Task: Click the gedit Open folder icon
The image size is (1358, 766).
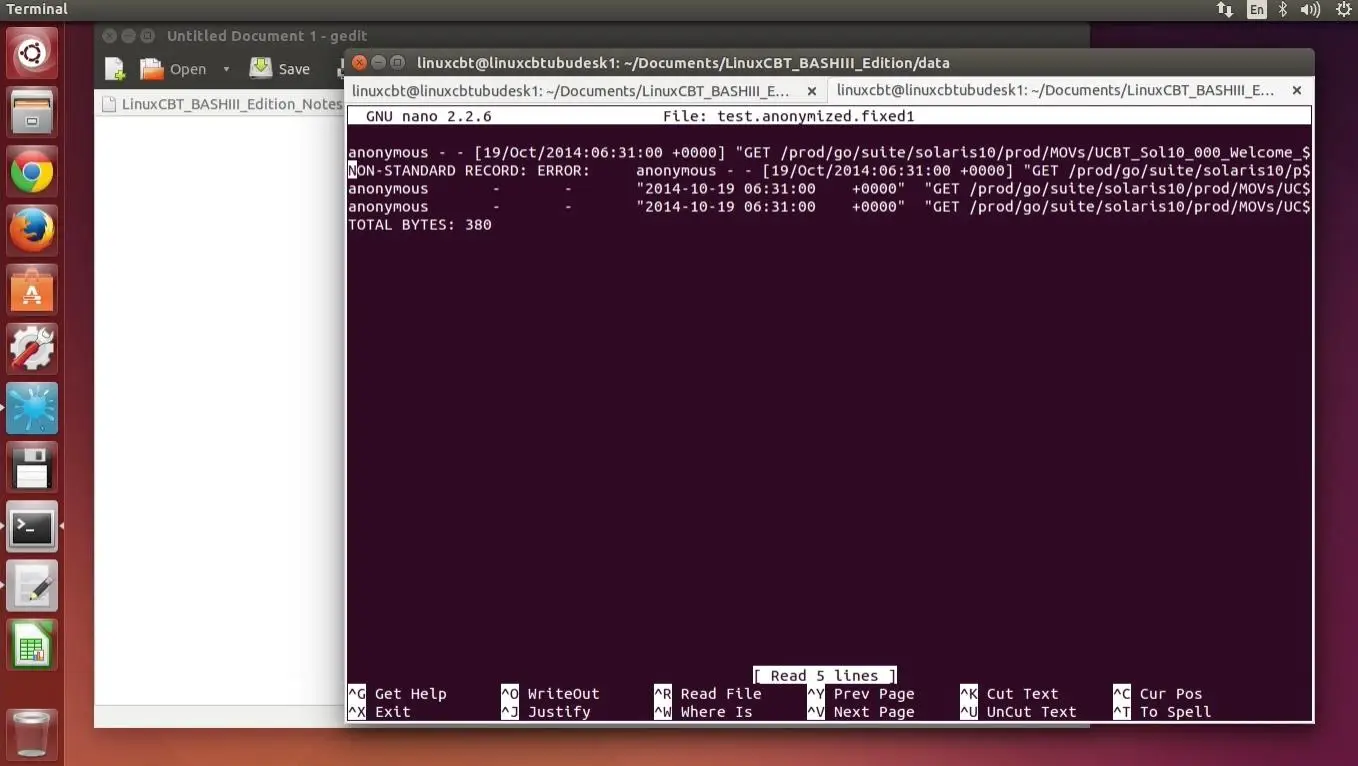Action: [152, 69]
